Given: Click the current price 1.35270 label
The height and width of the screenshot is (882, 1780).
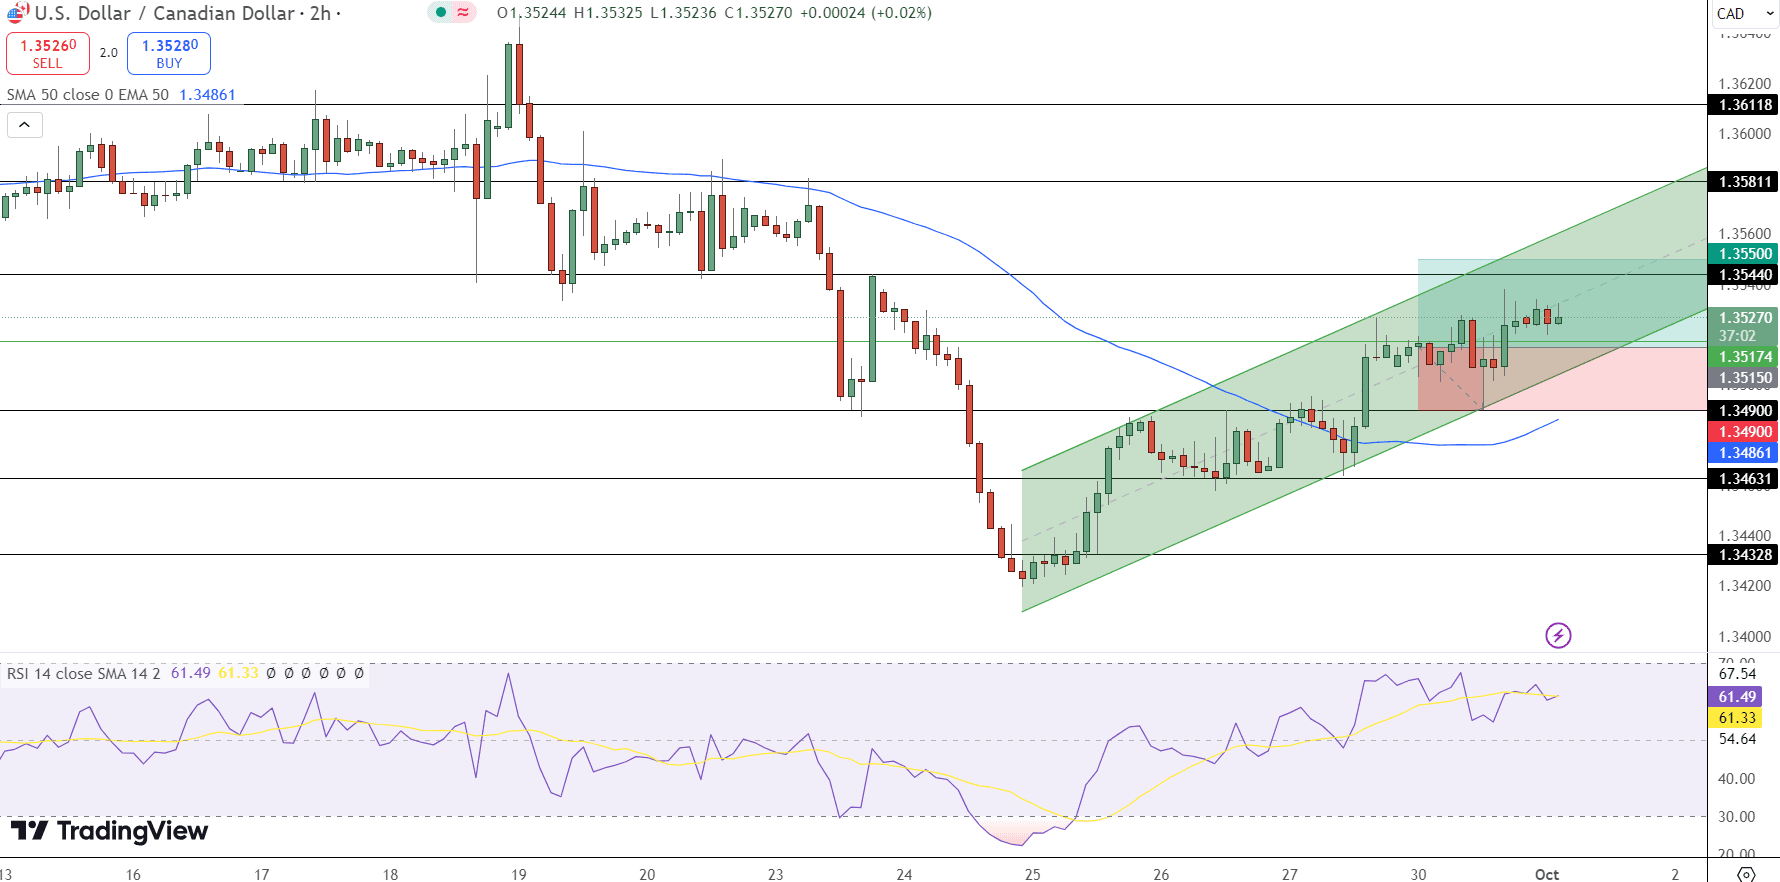Looking at the screenshot, I should pyautogui.click(x=1743, y=318).
